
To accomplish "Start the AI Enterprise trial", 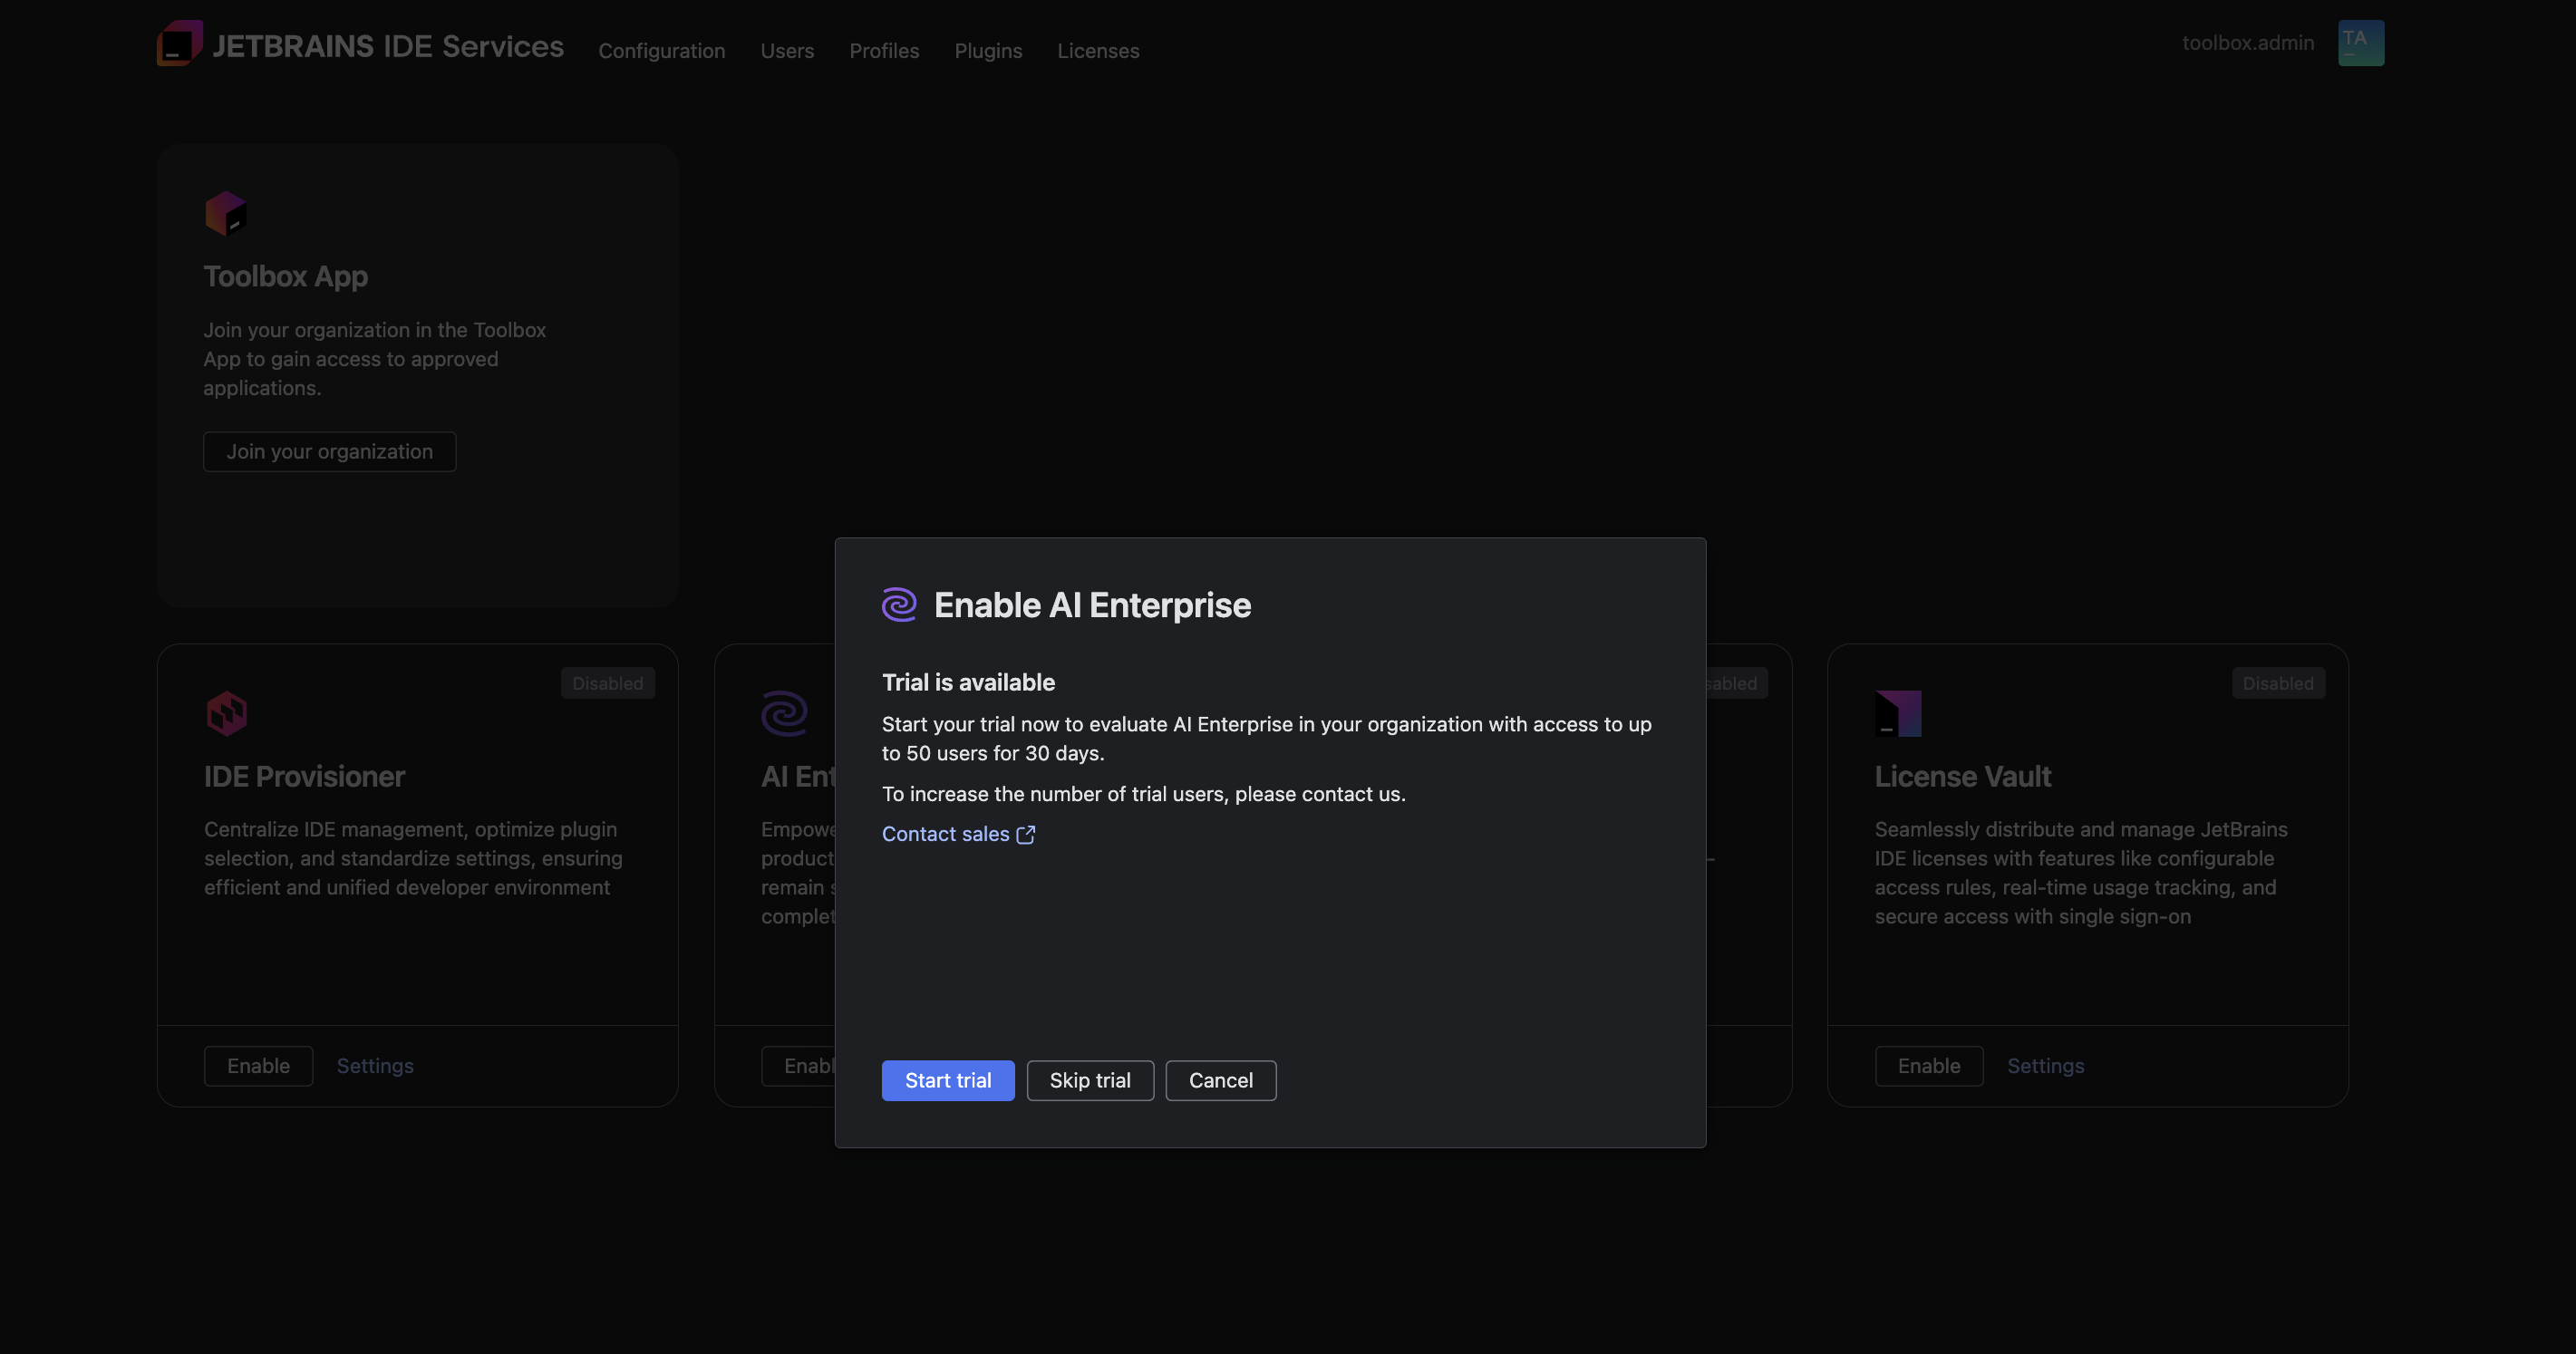I will pos(948,1080).
